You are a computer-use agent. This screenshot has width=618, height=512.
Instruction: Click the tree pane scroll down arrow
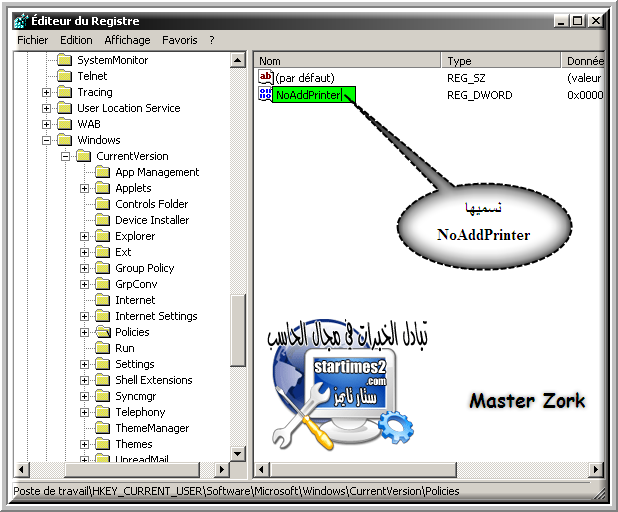click(x=238, y=454)
